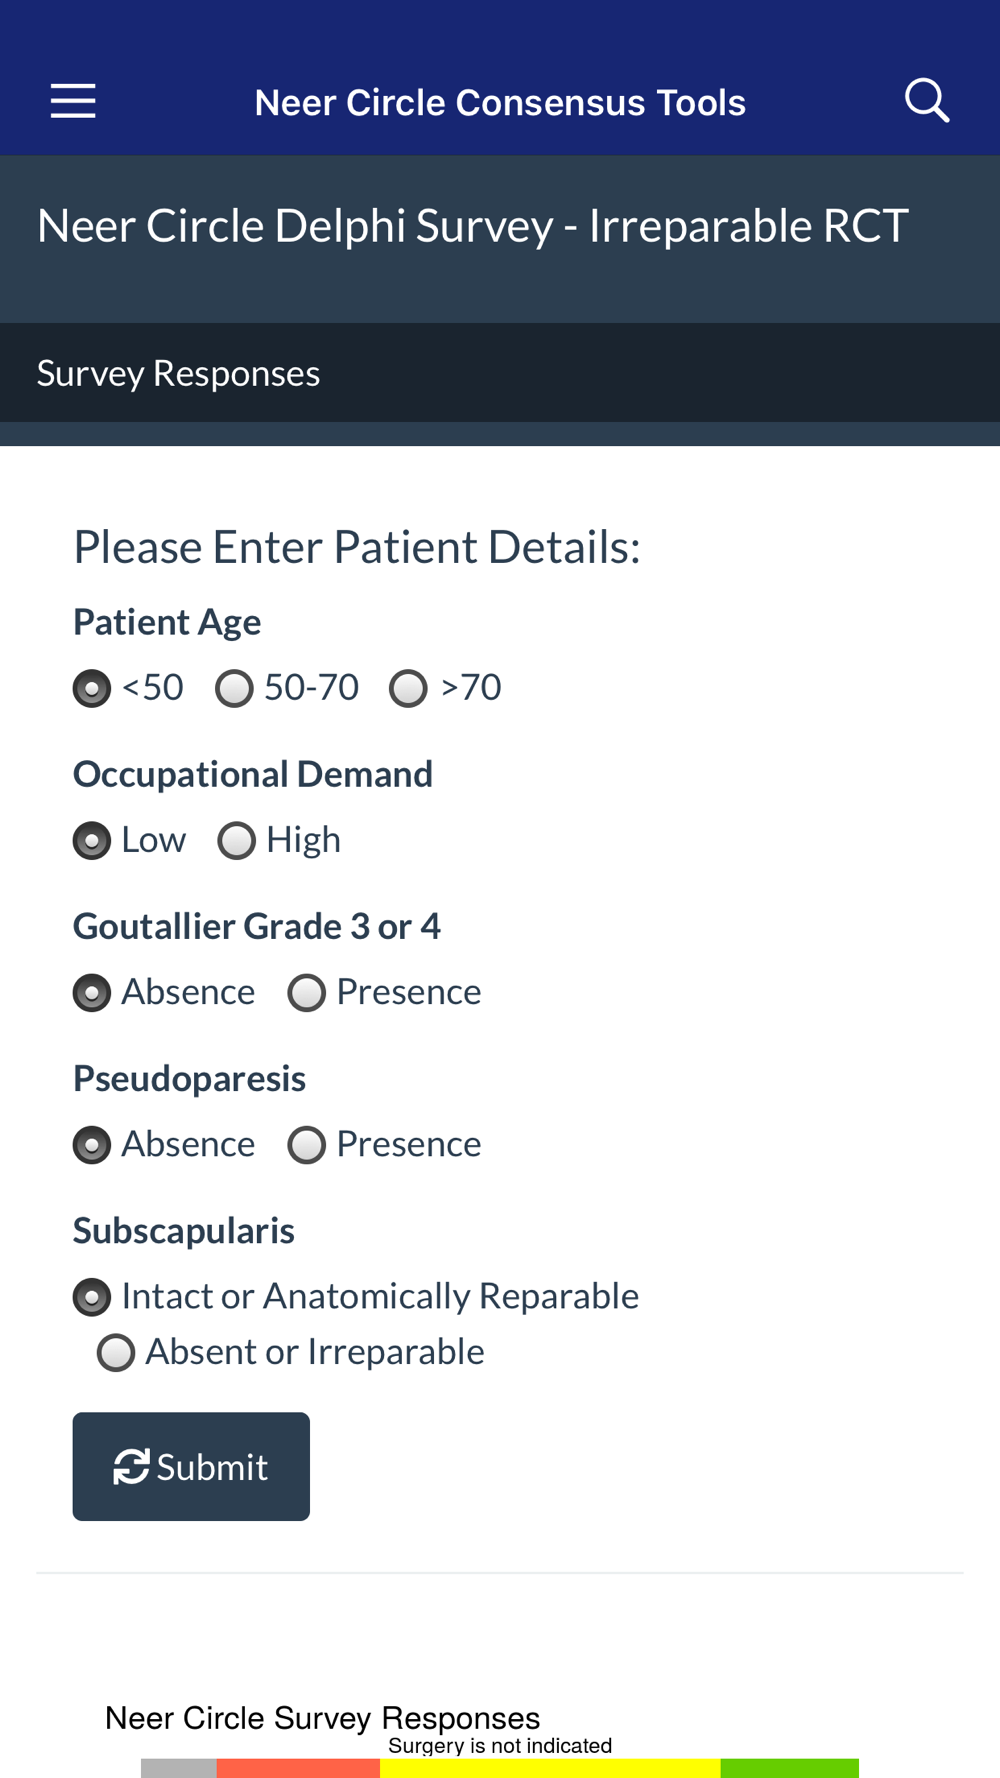Select the <50 patient age option

[92, 688]
